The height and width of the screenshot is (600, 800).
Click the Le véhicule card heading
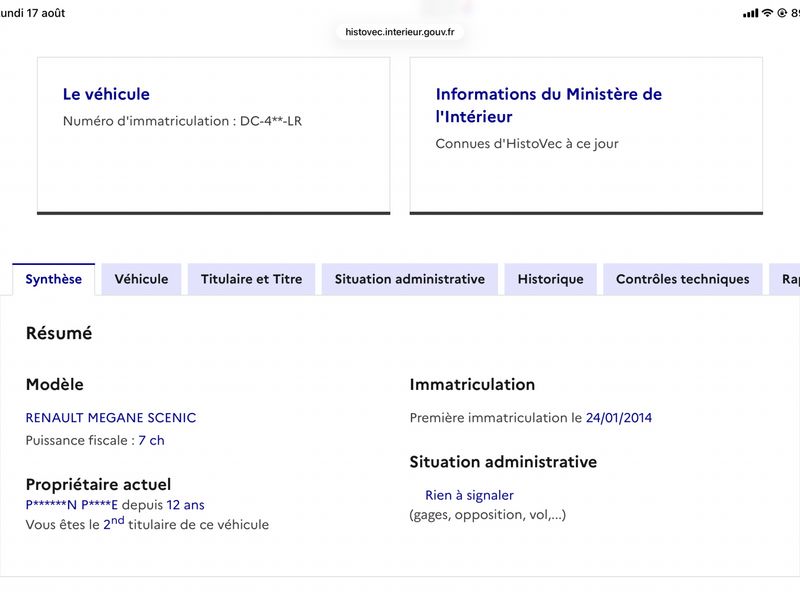click(x=106, y=94)
